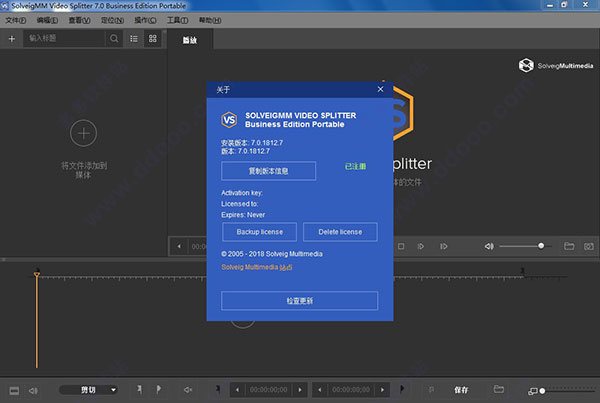
Task: Click the player previous-frame arrow
Action: tap(179, 246)
